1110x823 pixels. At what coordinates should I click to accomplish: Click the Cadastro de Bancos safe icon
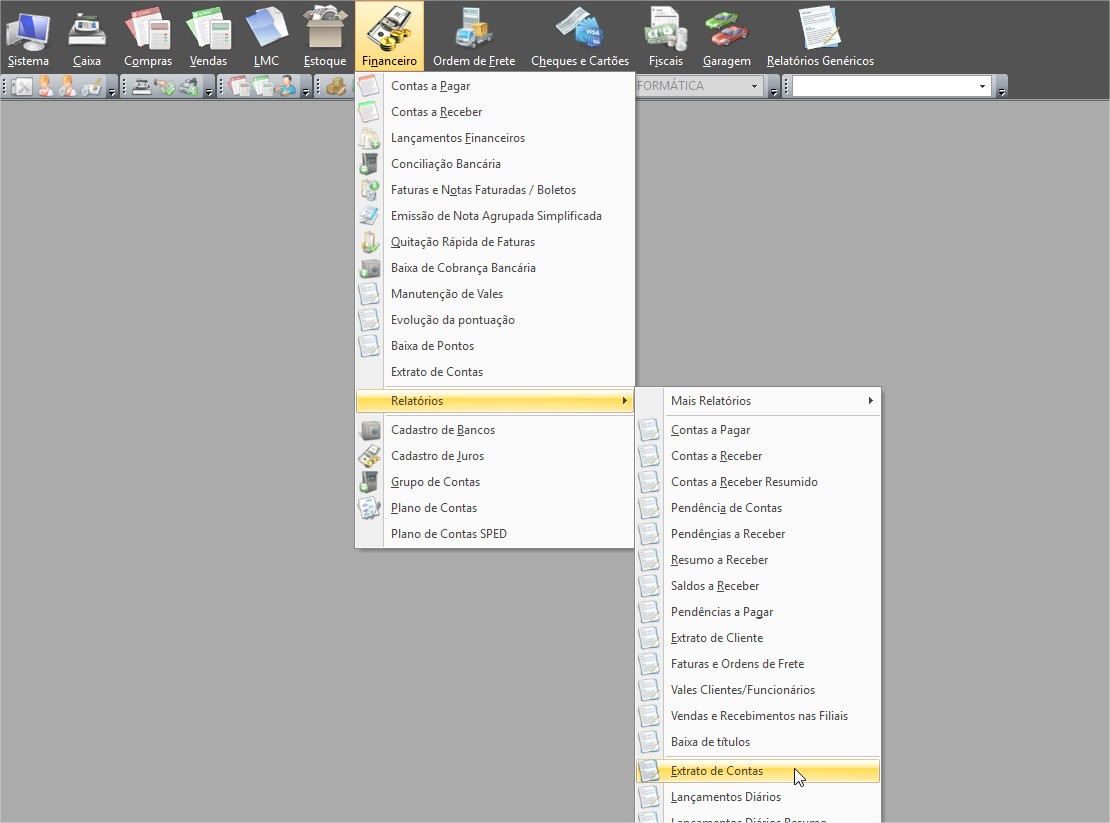click(x=369, y=430)
